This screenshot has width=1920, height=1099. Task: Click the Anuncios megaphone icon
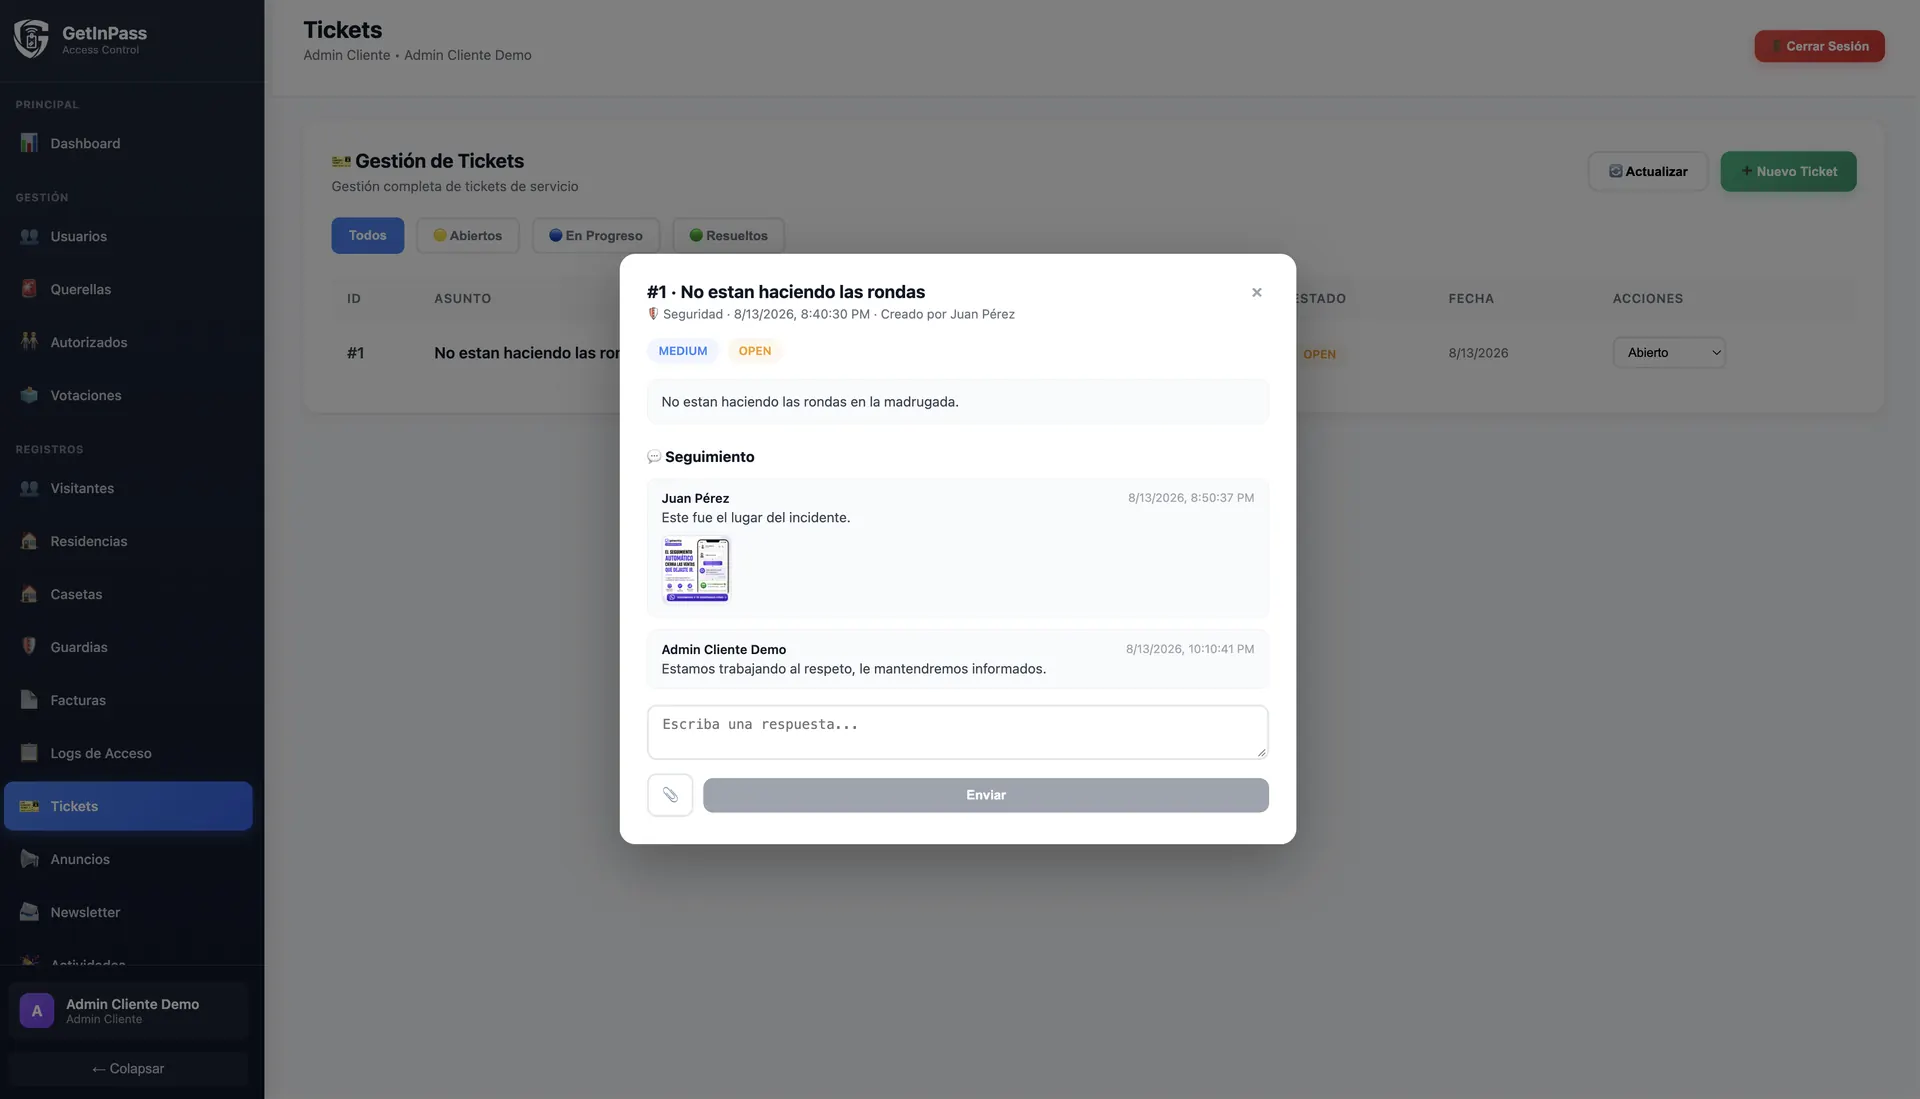[29, 859]
